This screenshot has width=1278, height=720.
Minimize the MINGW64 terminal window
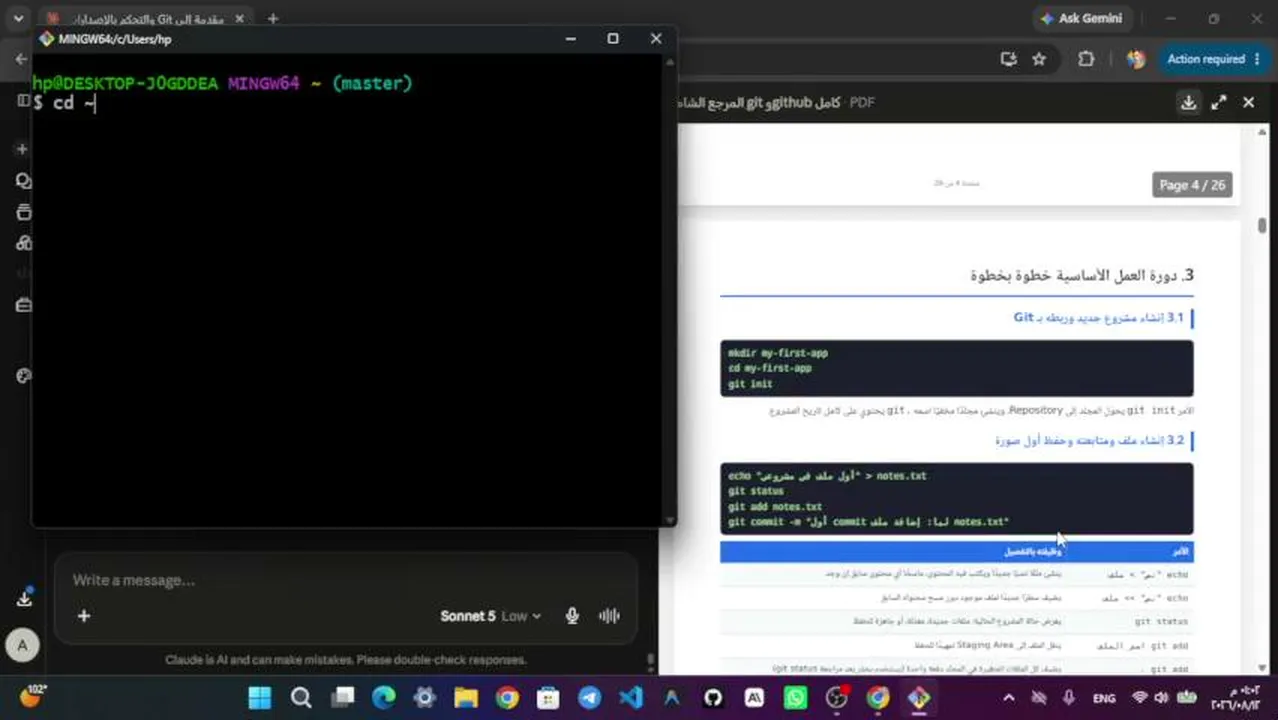pos(570,38)
